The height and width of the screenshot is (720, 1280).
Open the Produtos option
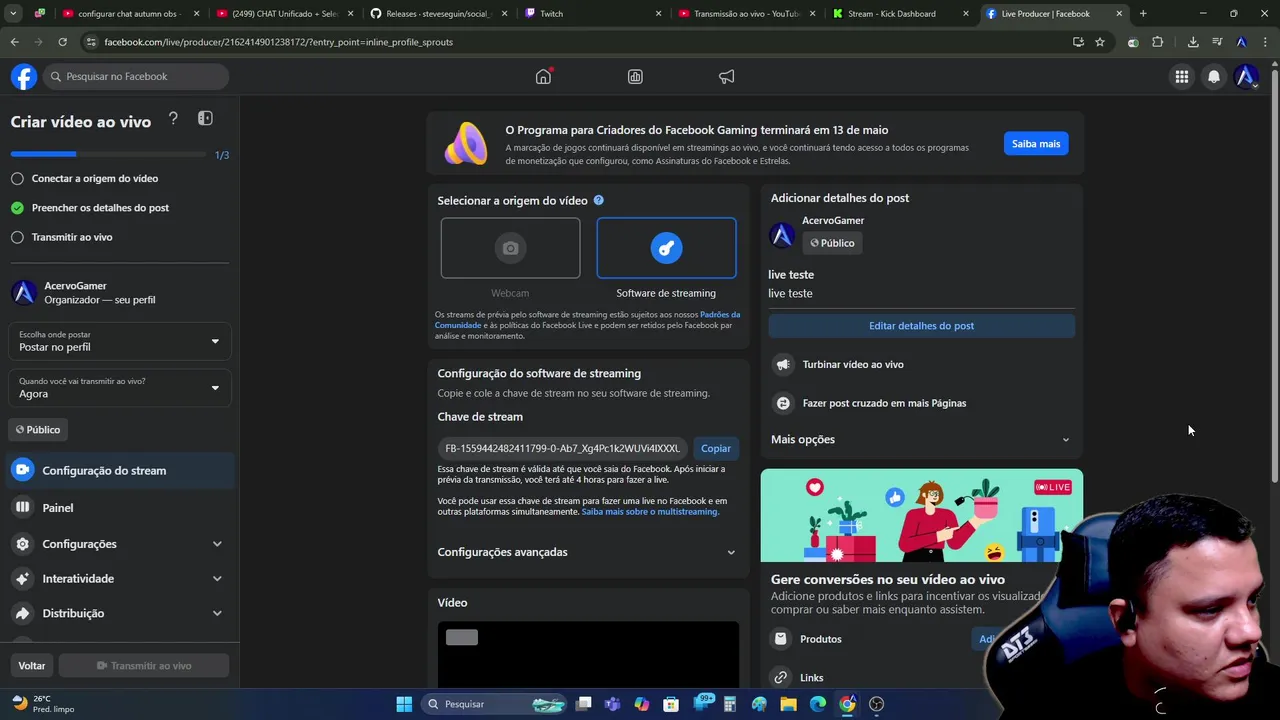click(x=820, y=639)
